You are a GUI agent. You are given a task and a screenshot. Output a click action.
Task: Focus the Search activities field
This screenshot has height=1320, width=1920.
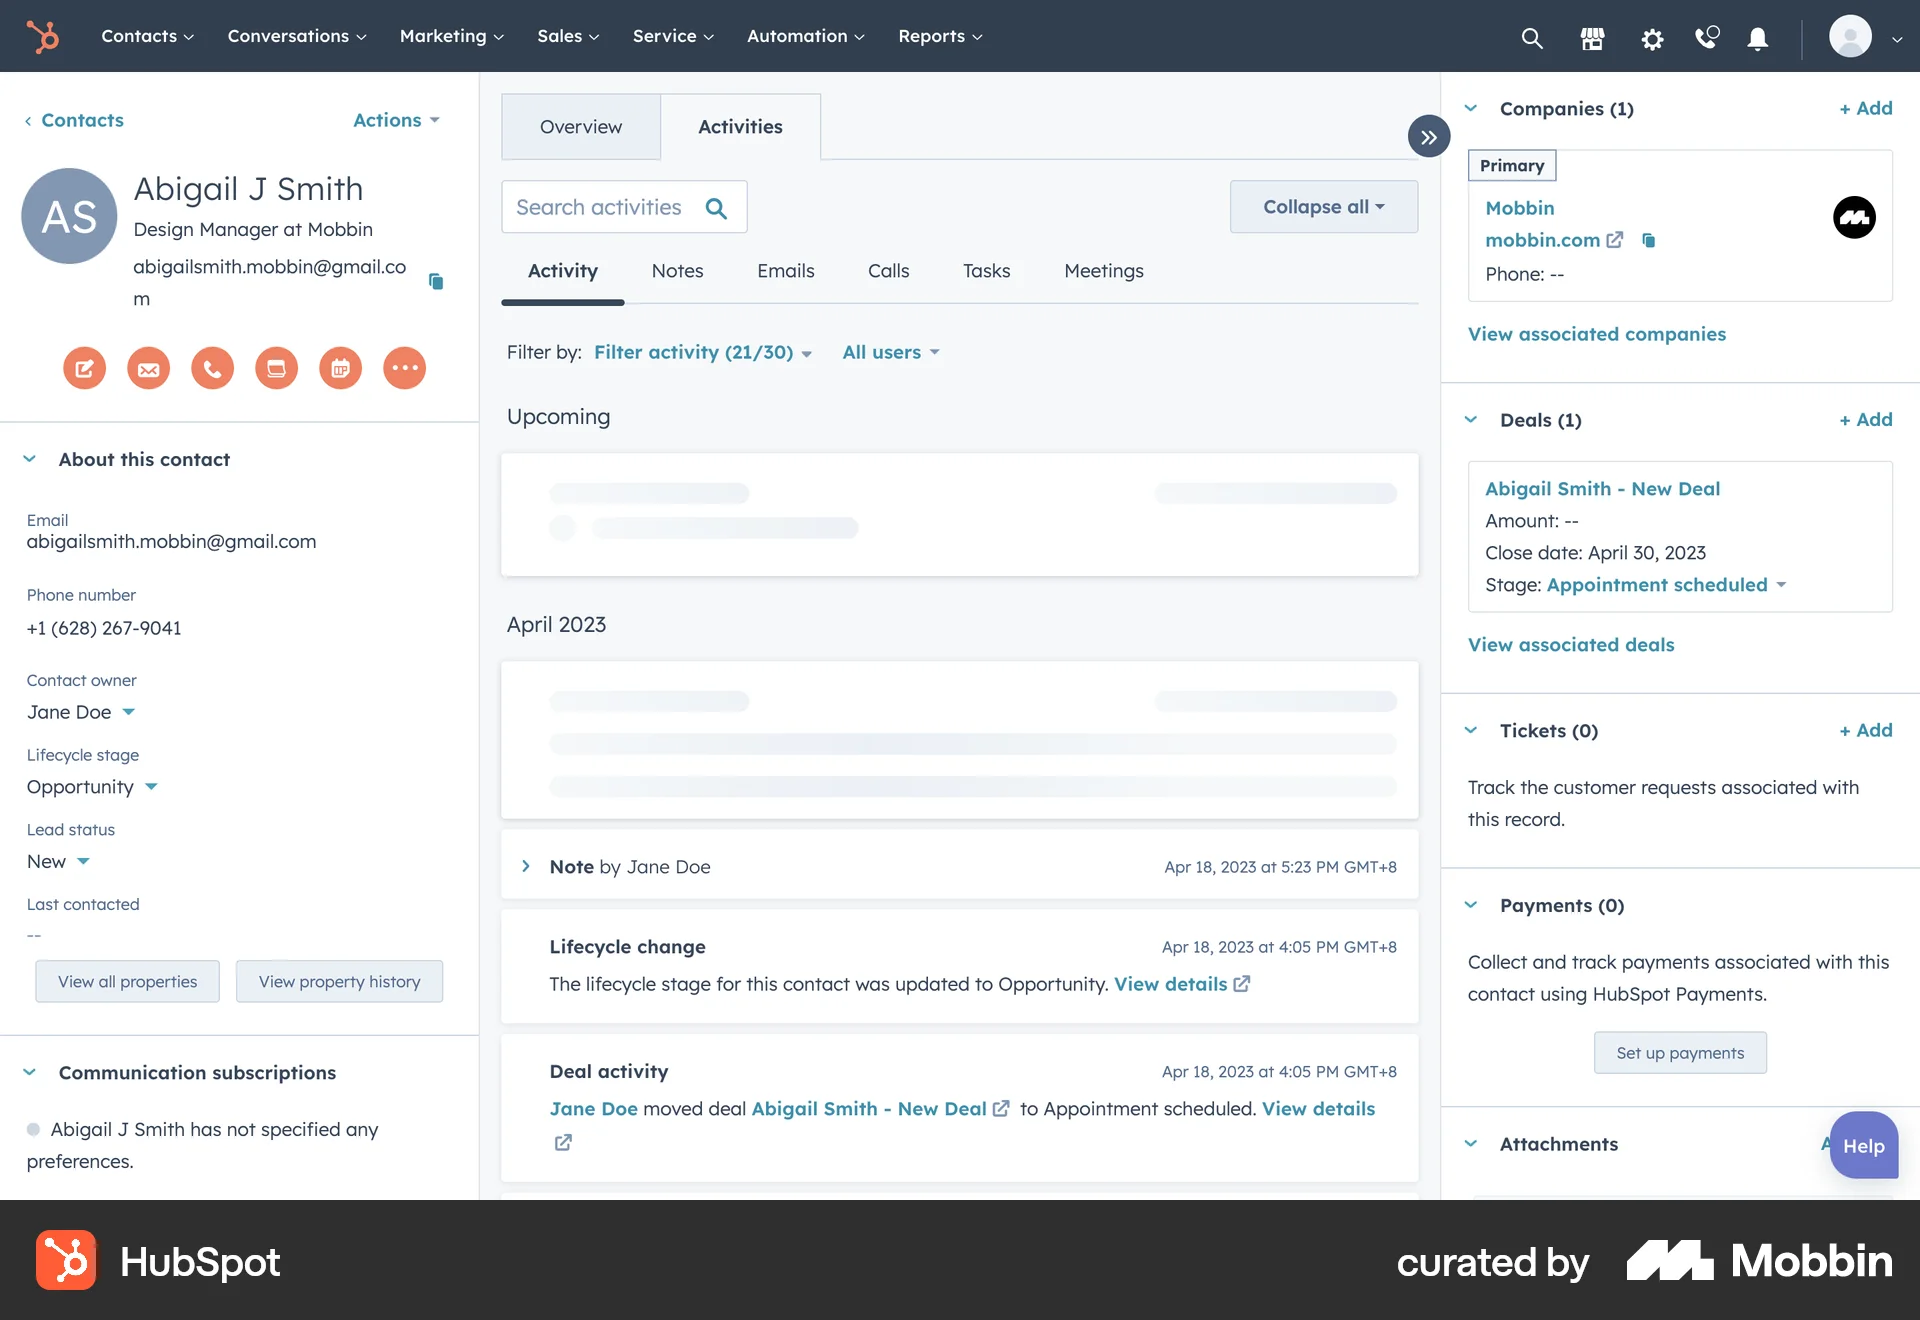tap(624, 207)
